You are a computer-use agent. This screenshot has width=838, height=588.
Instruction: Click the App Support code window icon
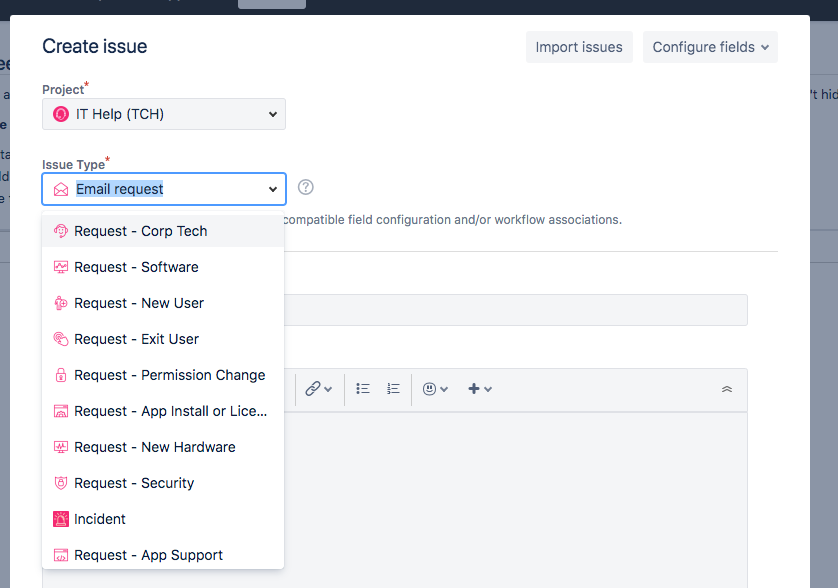[x=61, y=555]
